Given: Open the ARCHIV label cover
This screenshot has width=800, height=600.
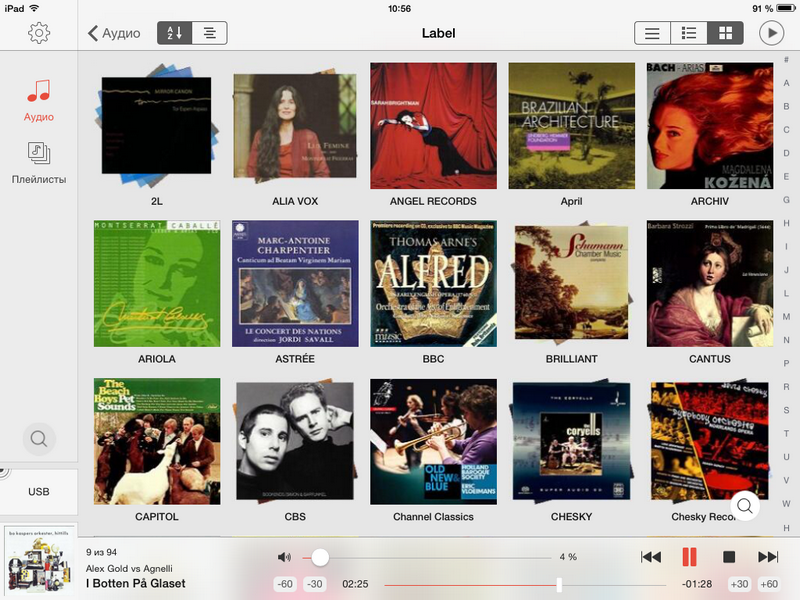Looking at the screenshot, I should tap(710, 126).
